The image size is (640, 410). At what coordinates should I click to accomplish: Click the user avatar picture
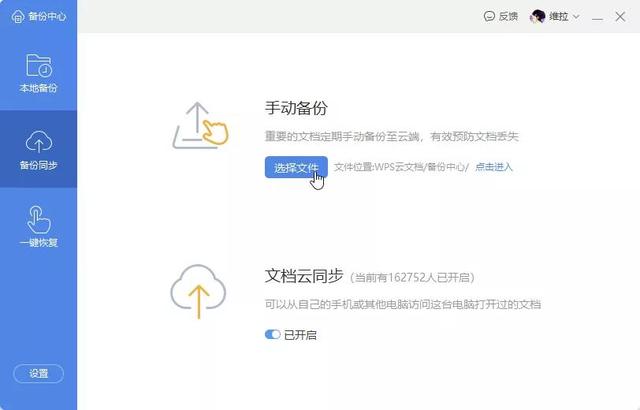click(537, 17)
